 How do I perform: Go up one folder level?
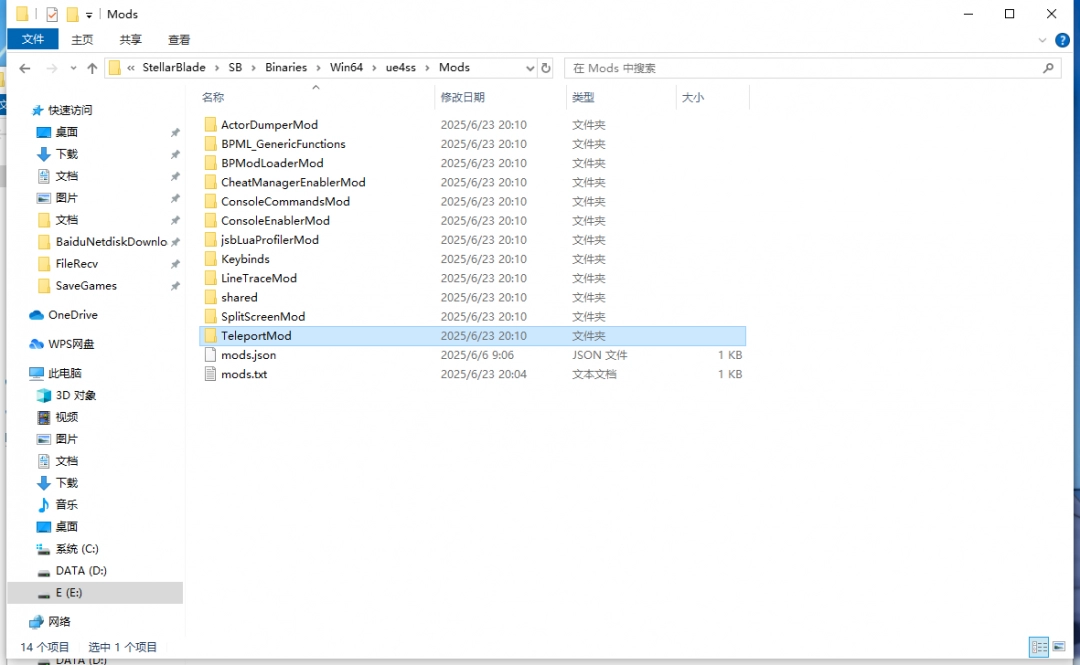pyautogui.click(x=92, y=68)
